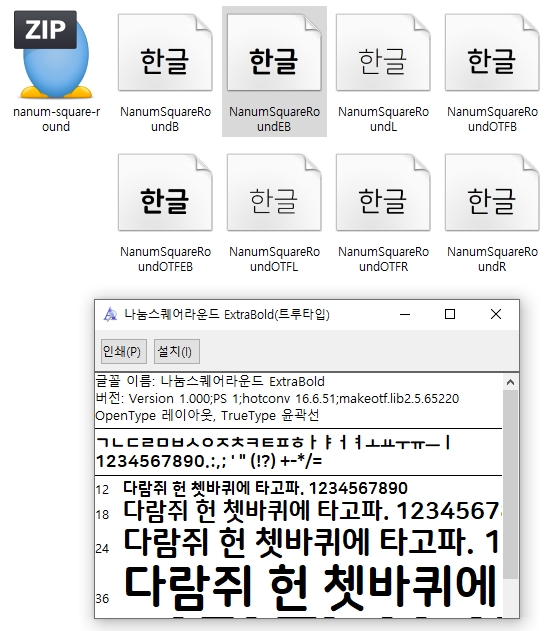Maximize the font preview window
This screenshot has width=550, height=631.
pyautogui.click(x=450, y=314)
